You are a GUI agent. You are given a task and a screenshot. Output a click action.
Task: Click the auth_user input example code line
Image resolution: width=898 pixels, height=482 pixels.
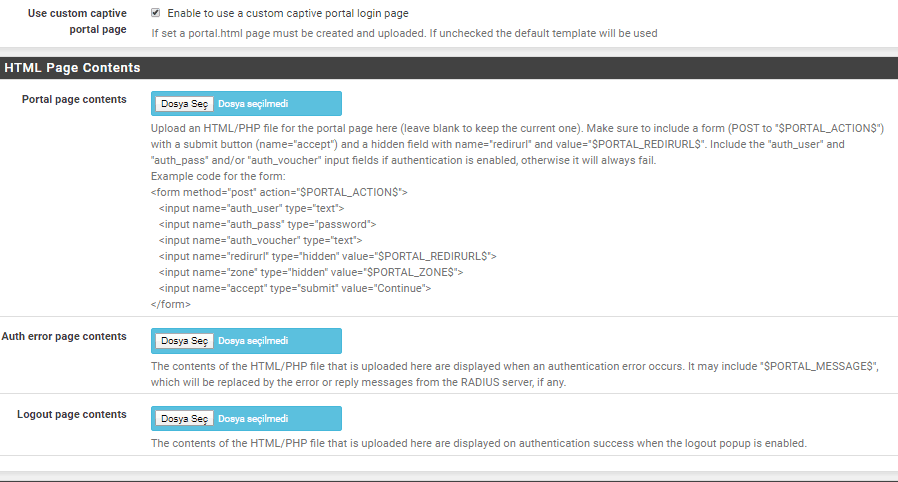[x=251, y=207]
